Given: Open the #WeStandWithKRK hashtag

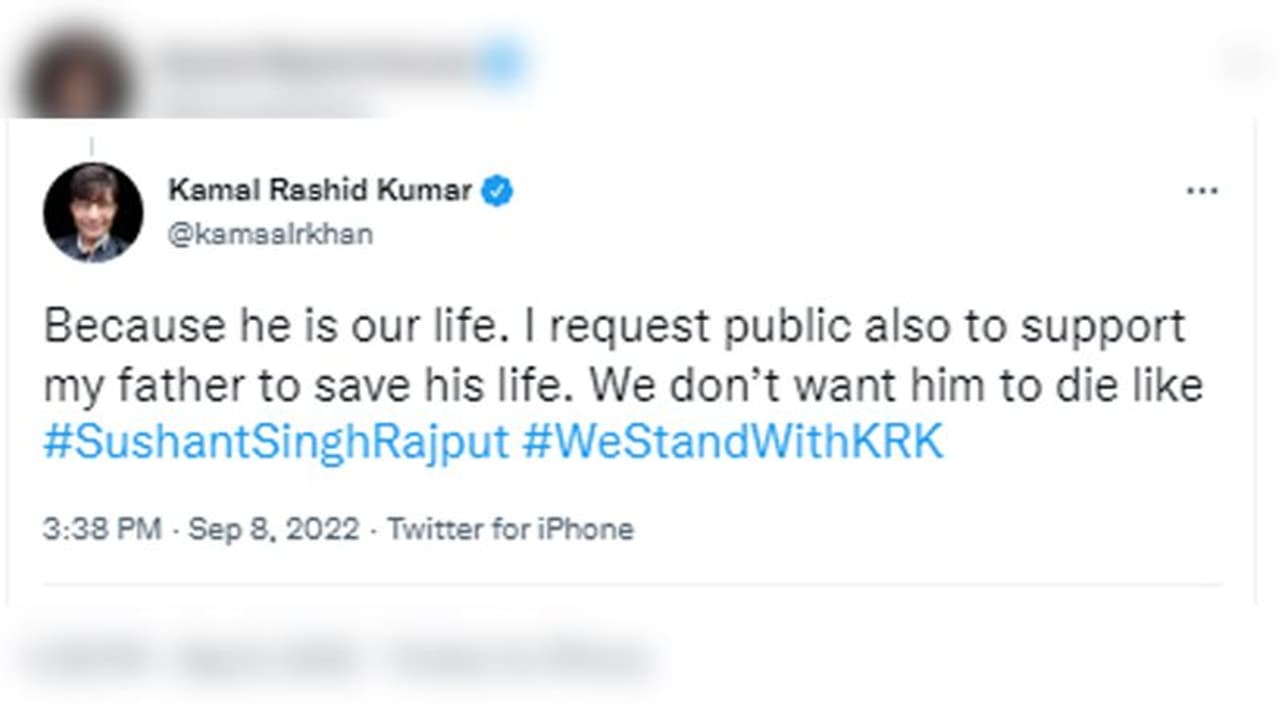Looking at the screenshot, I should [732, 443].
